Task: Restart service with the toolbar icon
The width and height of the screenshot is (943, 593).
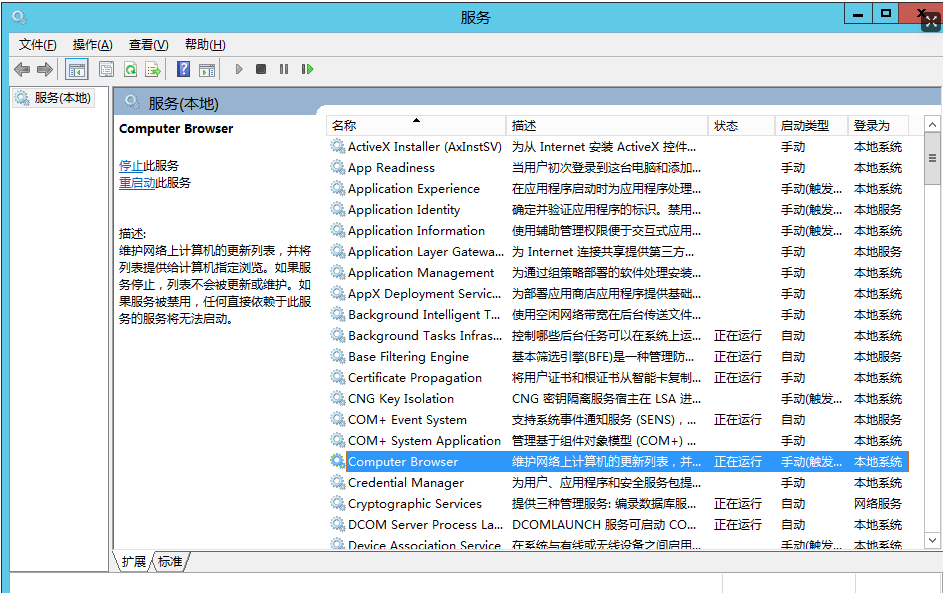Action: point(307,69)
